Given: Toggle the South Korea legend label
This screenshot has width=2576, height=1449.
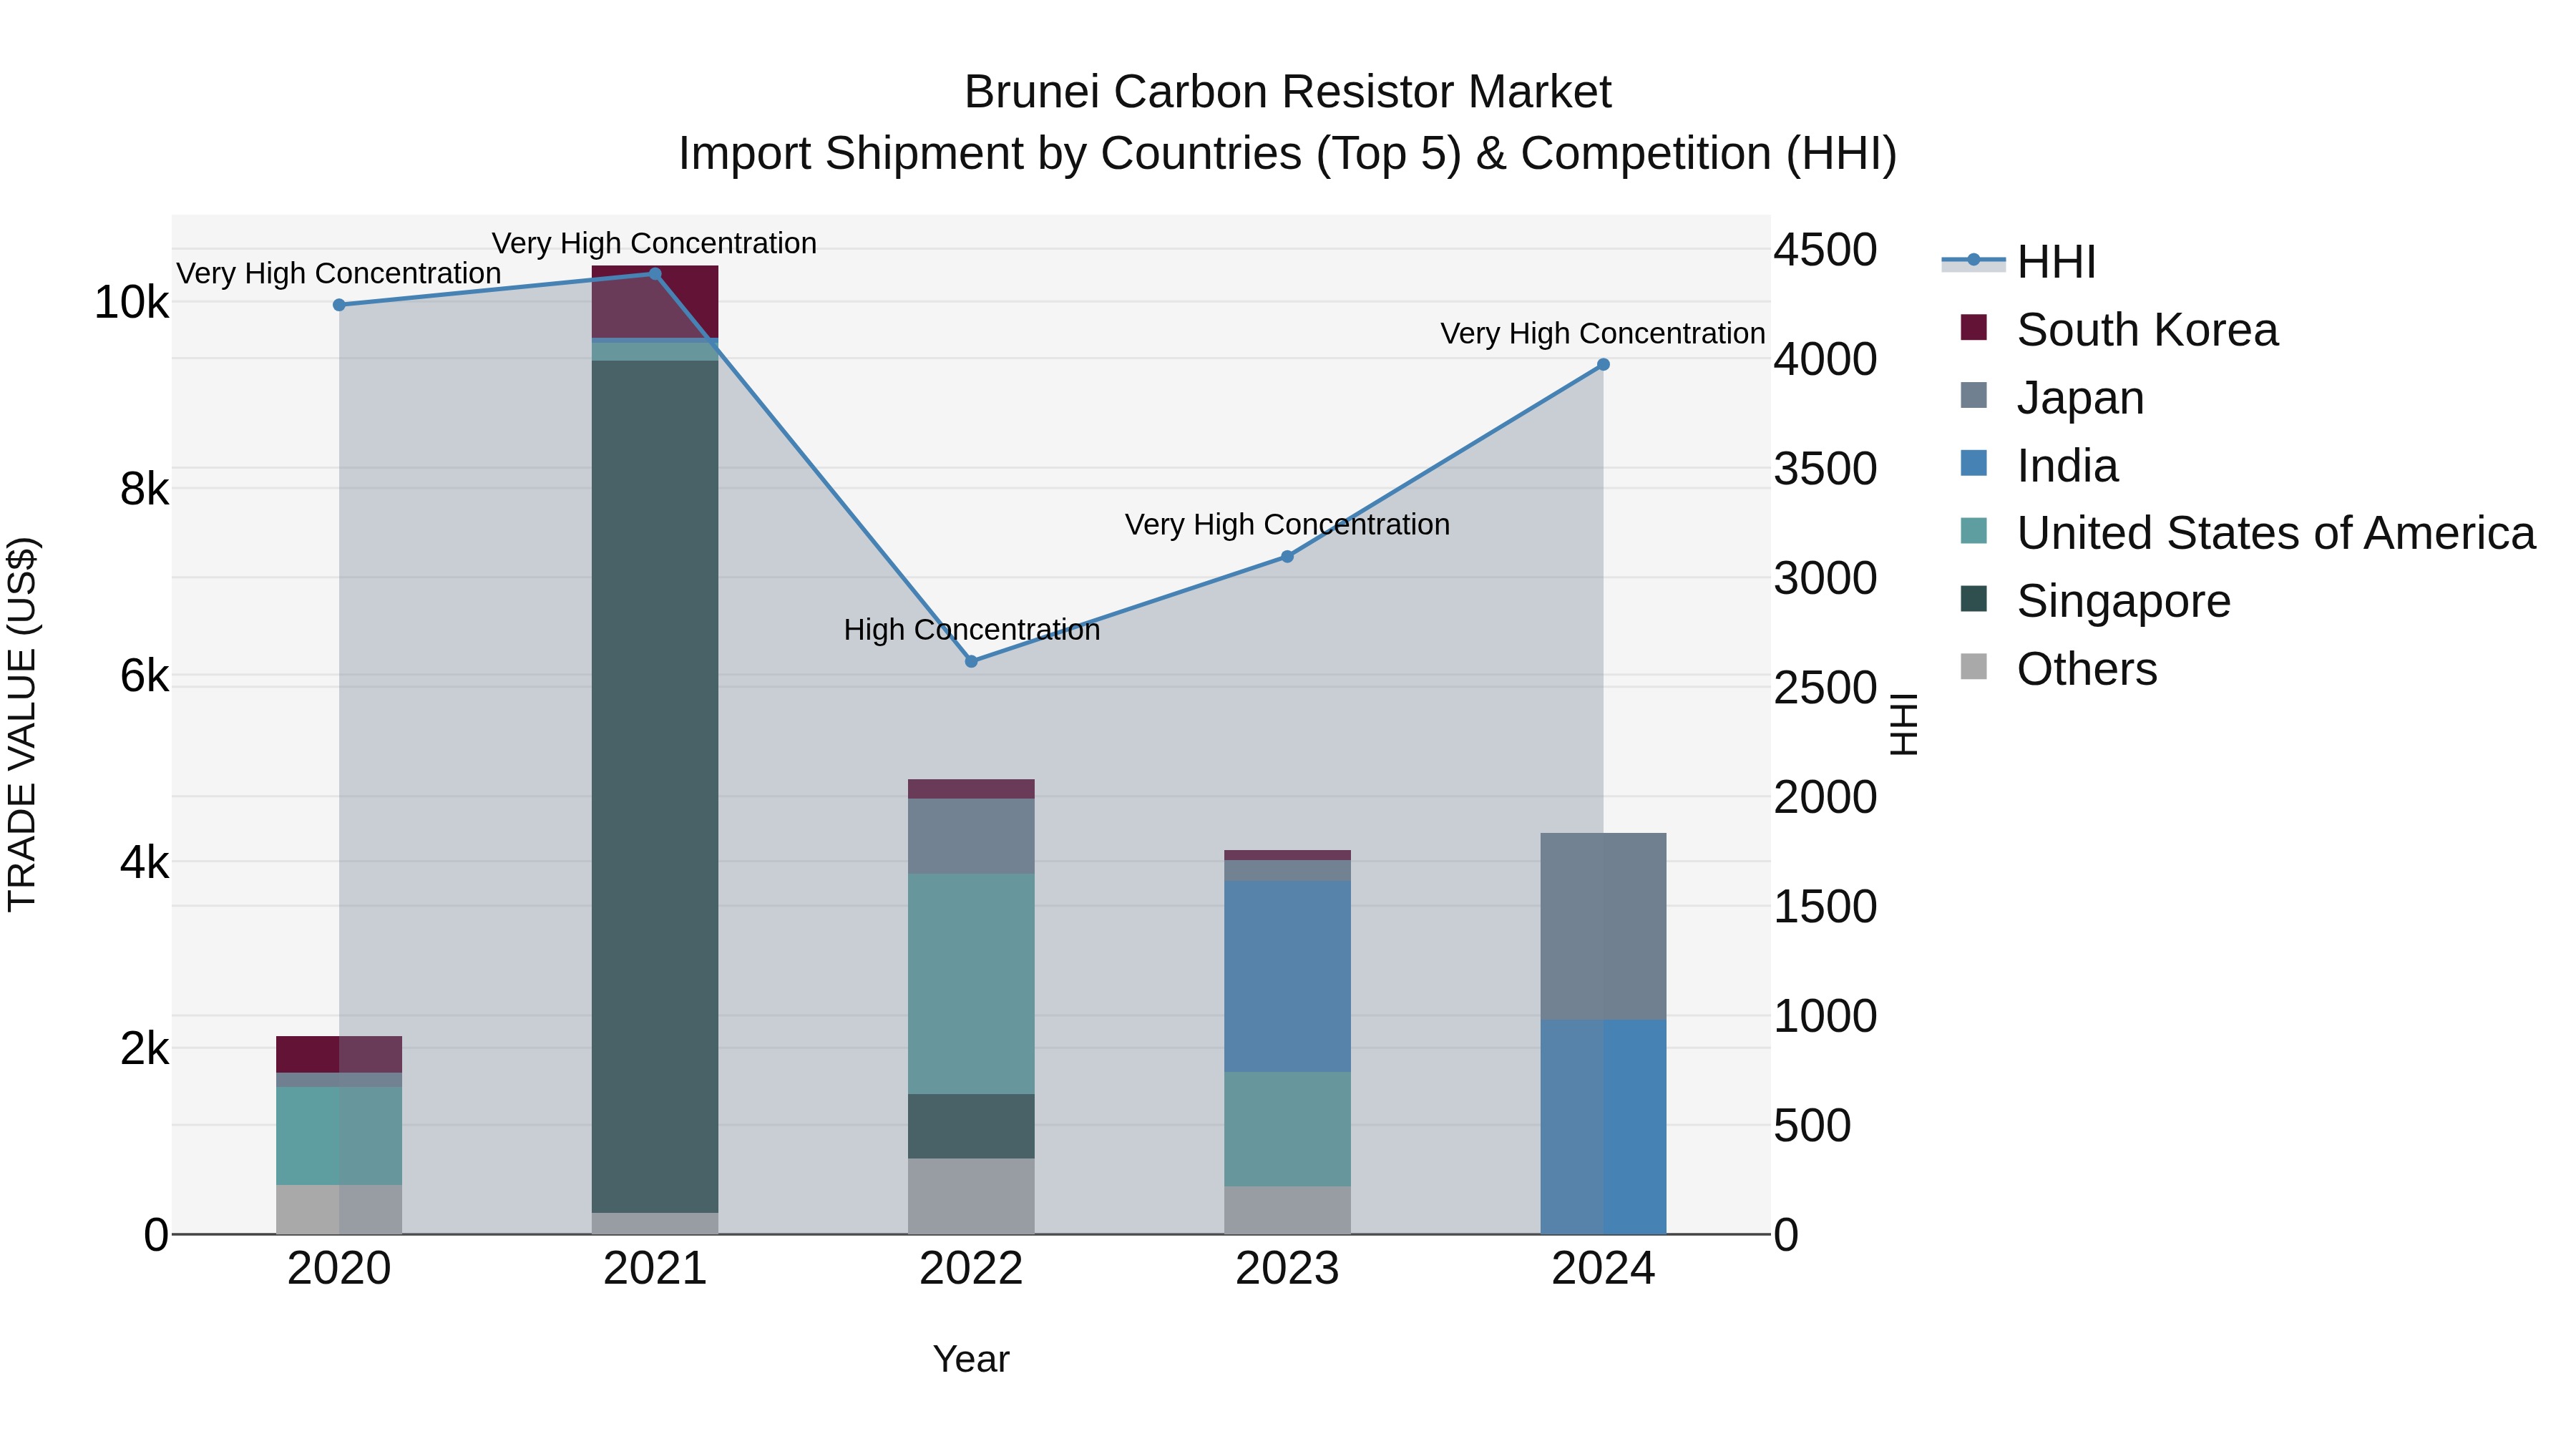Looking at the screenshot, I should 2147,330.
